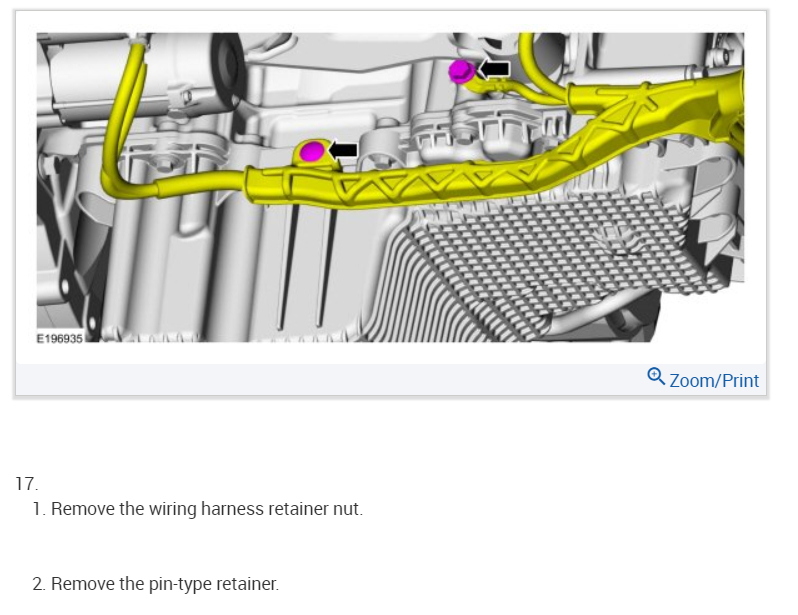The width and height of the screenshot is (798, 615).
Task: Select the text 'Remove the wiring harness retainer nut.'
Action: tap(207, 509)
